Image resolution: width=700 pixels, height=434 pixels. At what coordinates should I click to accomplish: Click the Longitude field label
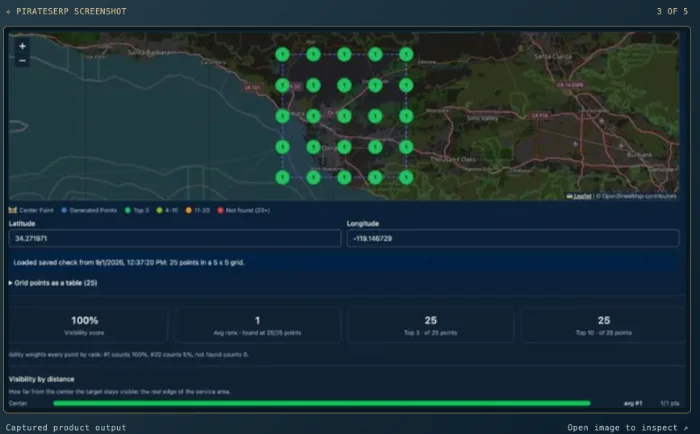[362, 223]
